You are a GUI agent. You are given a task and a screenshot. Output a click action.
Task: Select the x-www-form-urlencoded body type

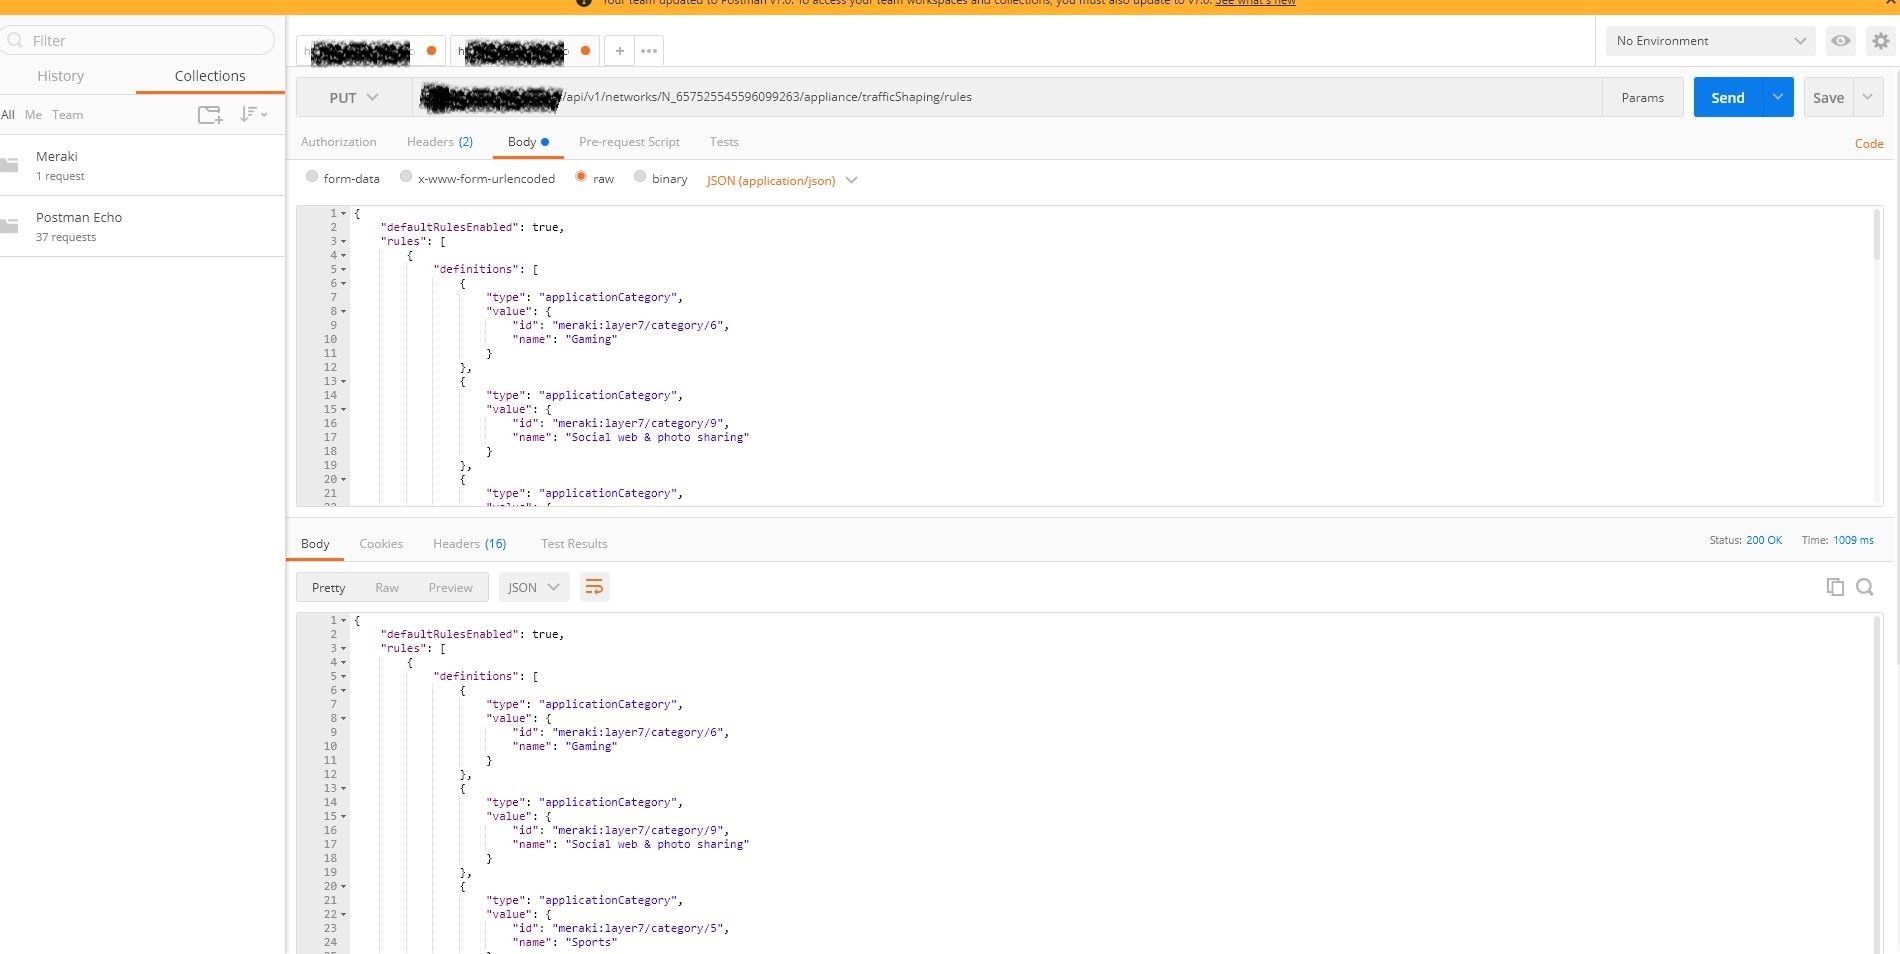(405, 177)
